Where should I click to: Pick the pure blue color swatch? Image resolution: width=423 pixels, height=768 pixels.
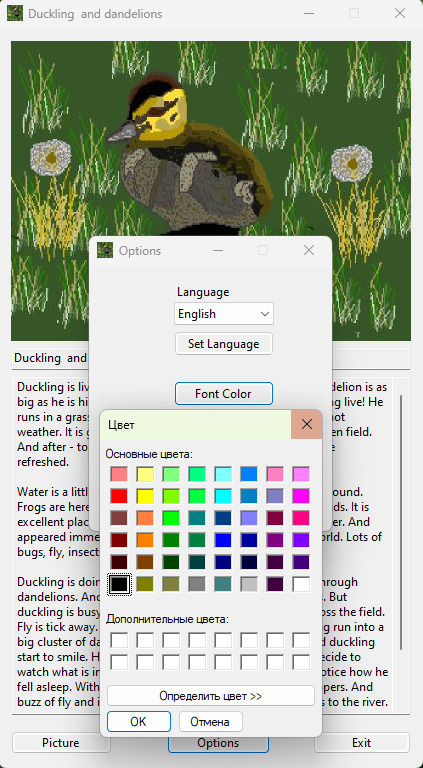tap(223, 540)
